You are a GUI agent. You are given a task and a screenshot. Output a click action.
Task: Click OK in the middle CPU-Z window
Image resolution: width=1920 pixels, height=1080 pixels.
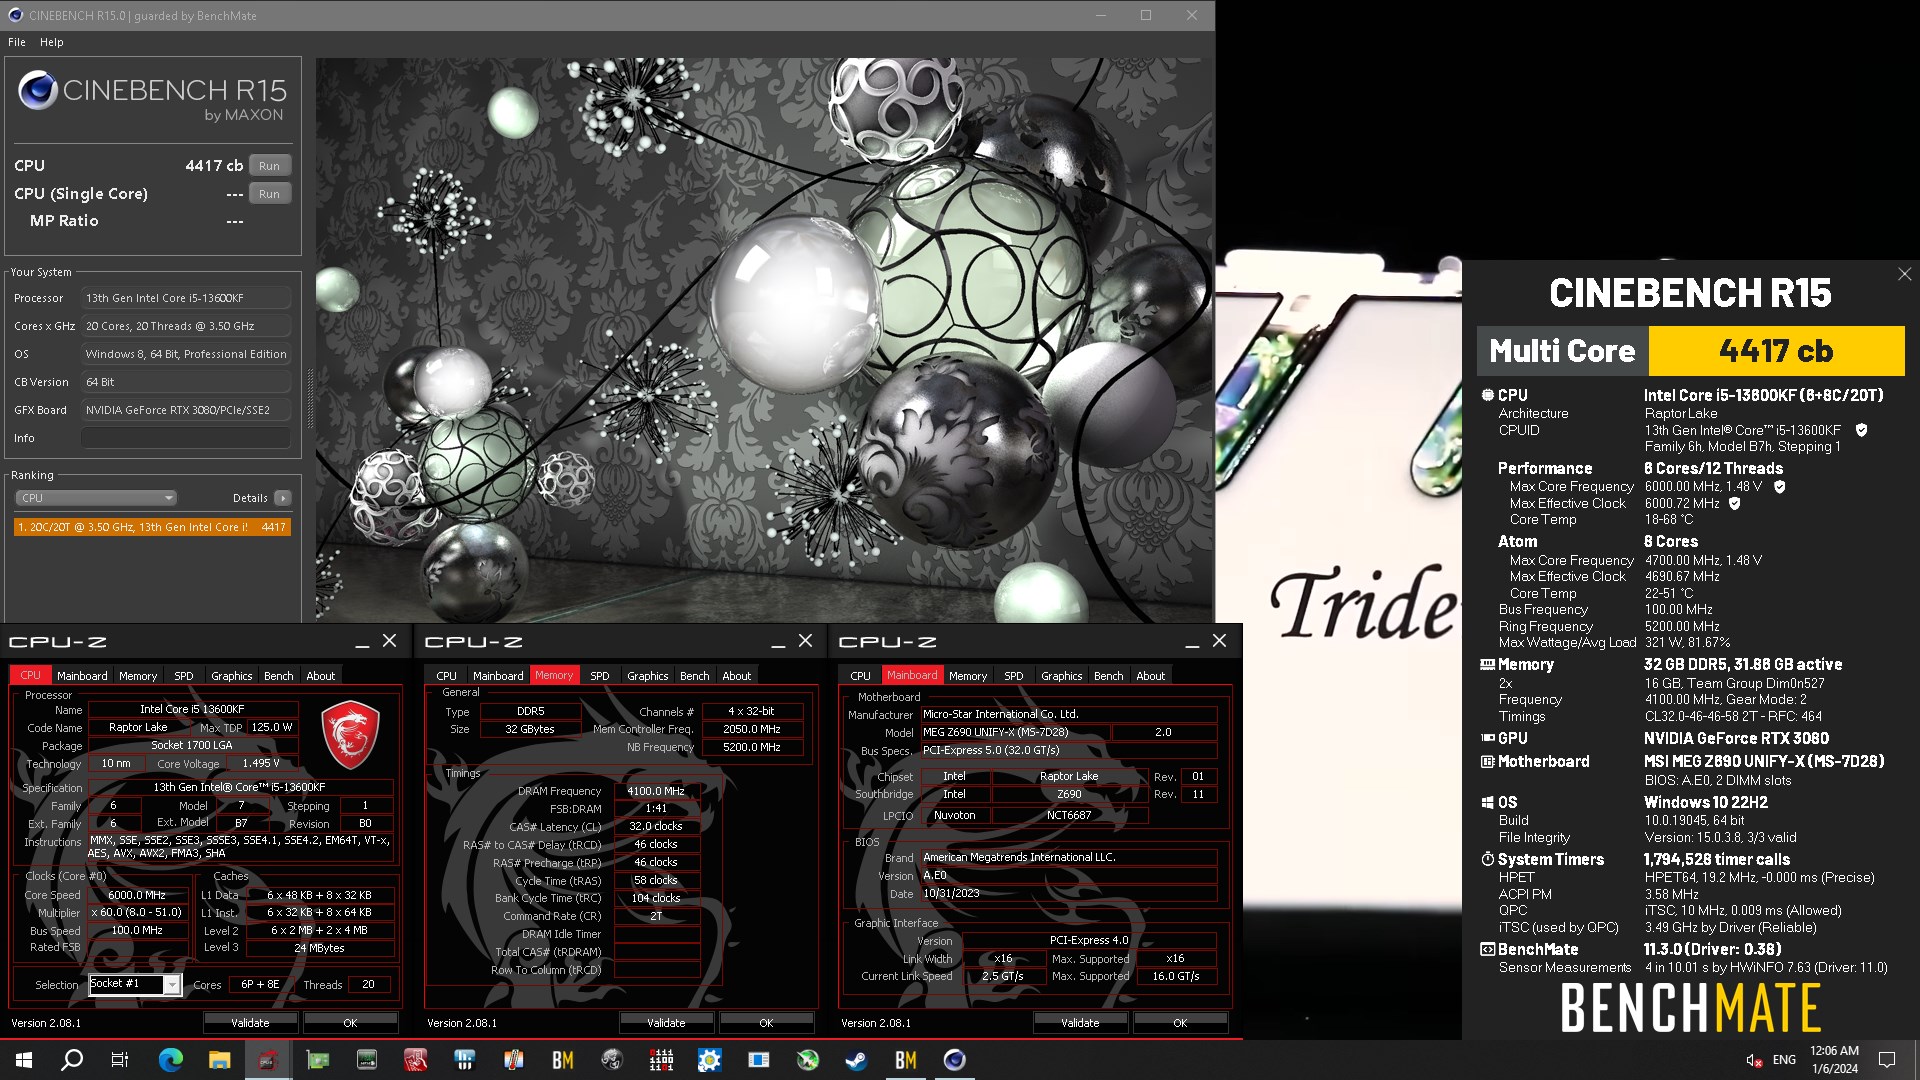pos(766,1023)
